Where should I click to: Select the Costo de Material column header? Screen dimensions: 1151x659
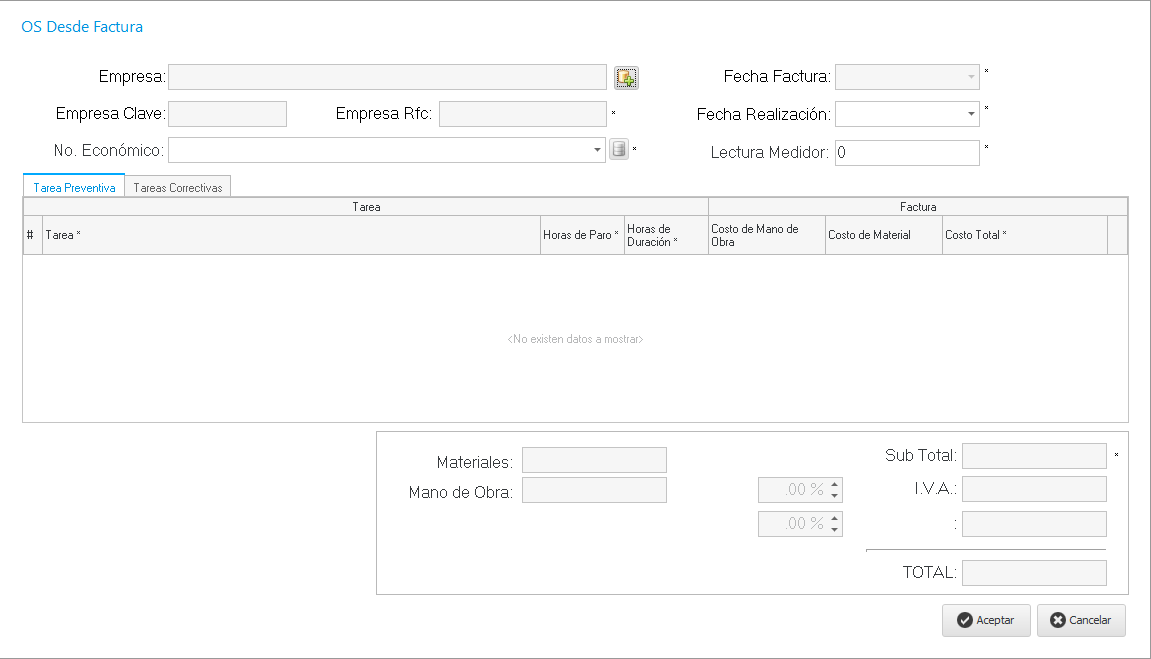[x=883, y=235]
